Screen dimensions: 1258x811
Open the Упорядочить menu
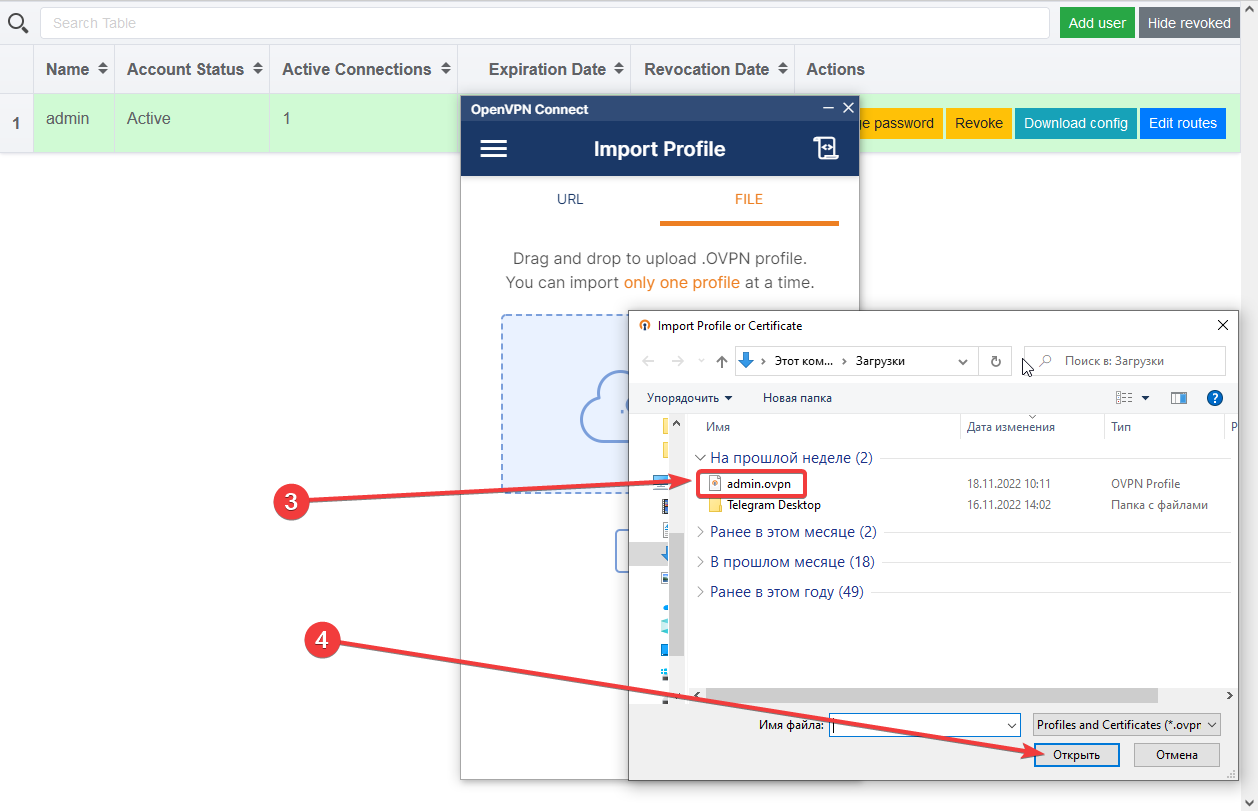(x=689, y=398)
